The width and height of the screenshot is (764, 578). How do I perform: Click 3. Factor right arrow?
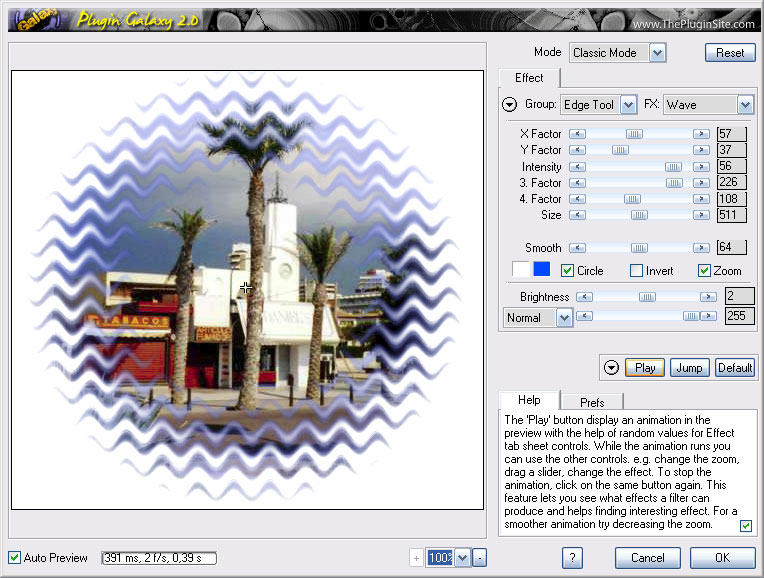coord(701,183)
